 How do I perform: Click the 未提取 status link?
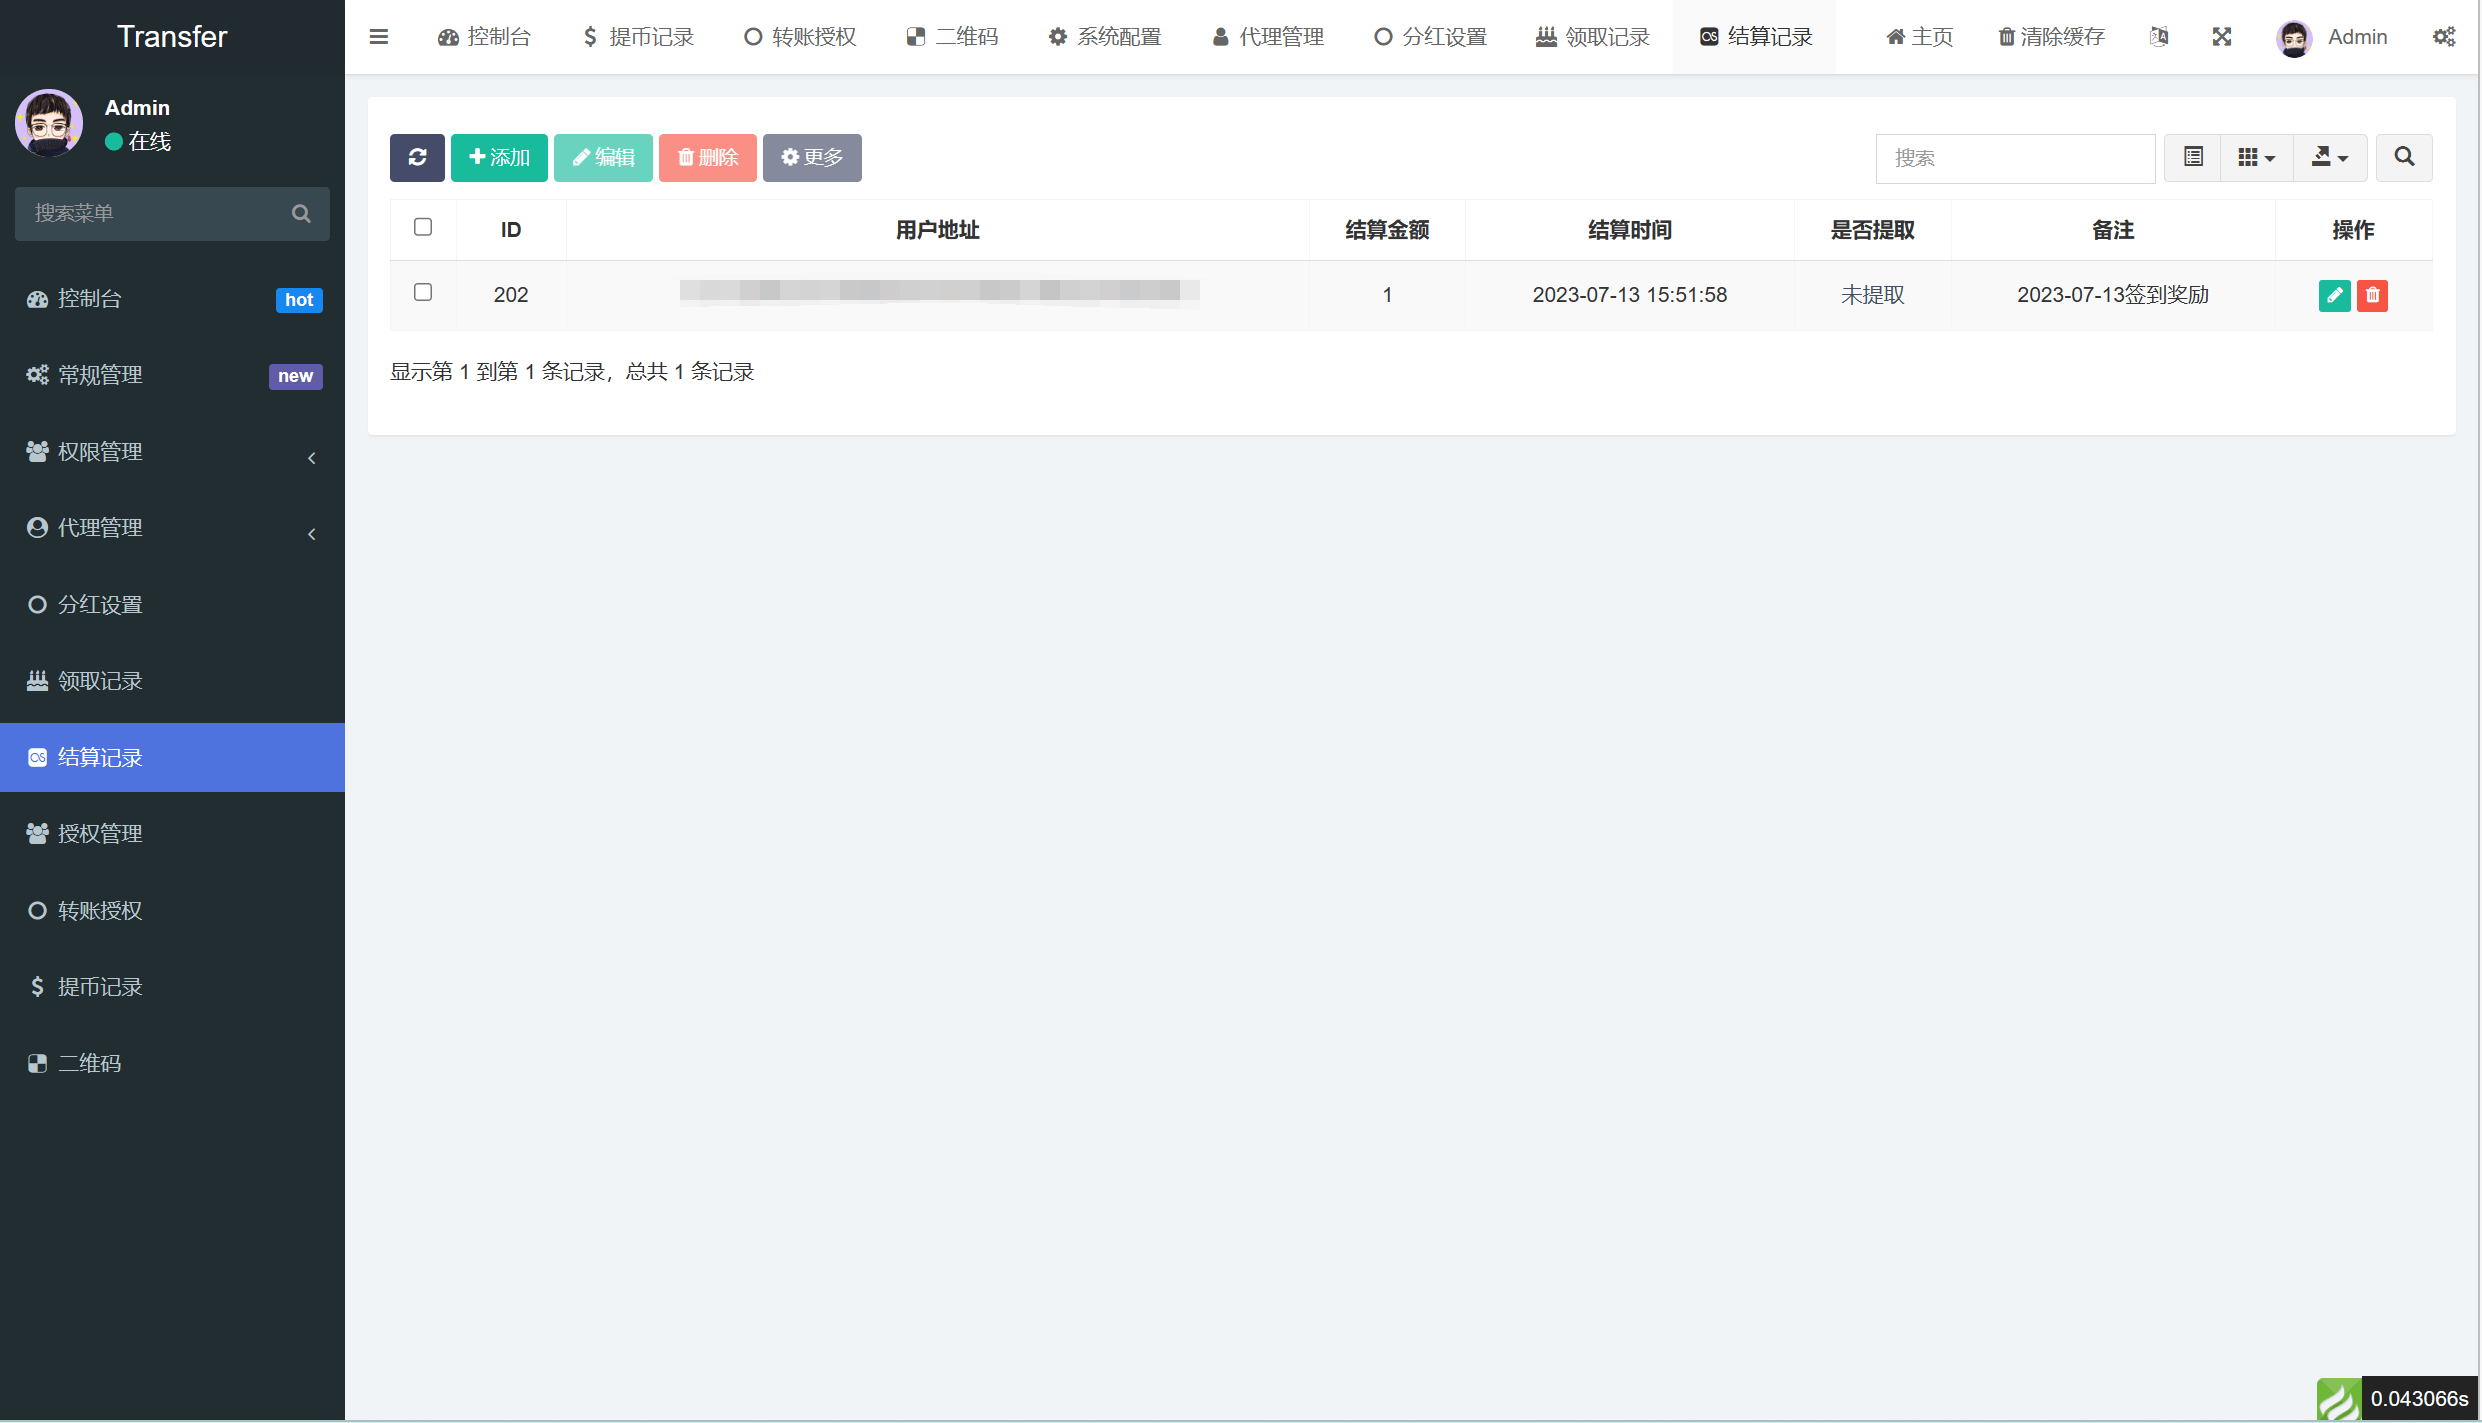coord(1872,295)
